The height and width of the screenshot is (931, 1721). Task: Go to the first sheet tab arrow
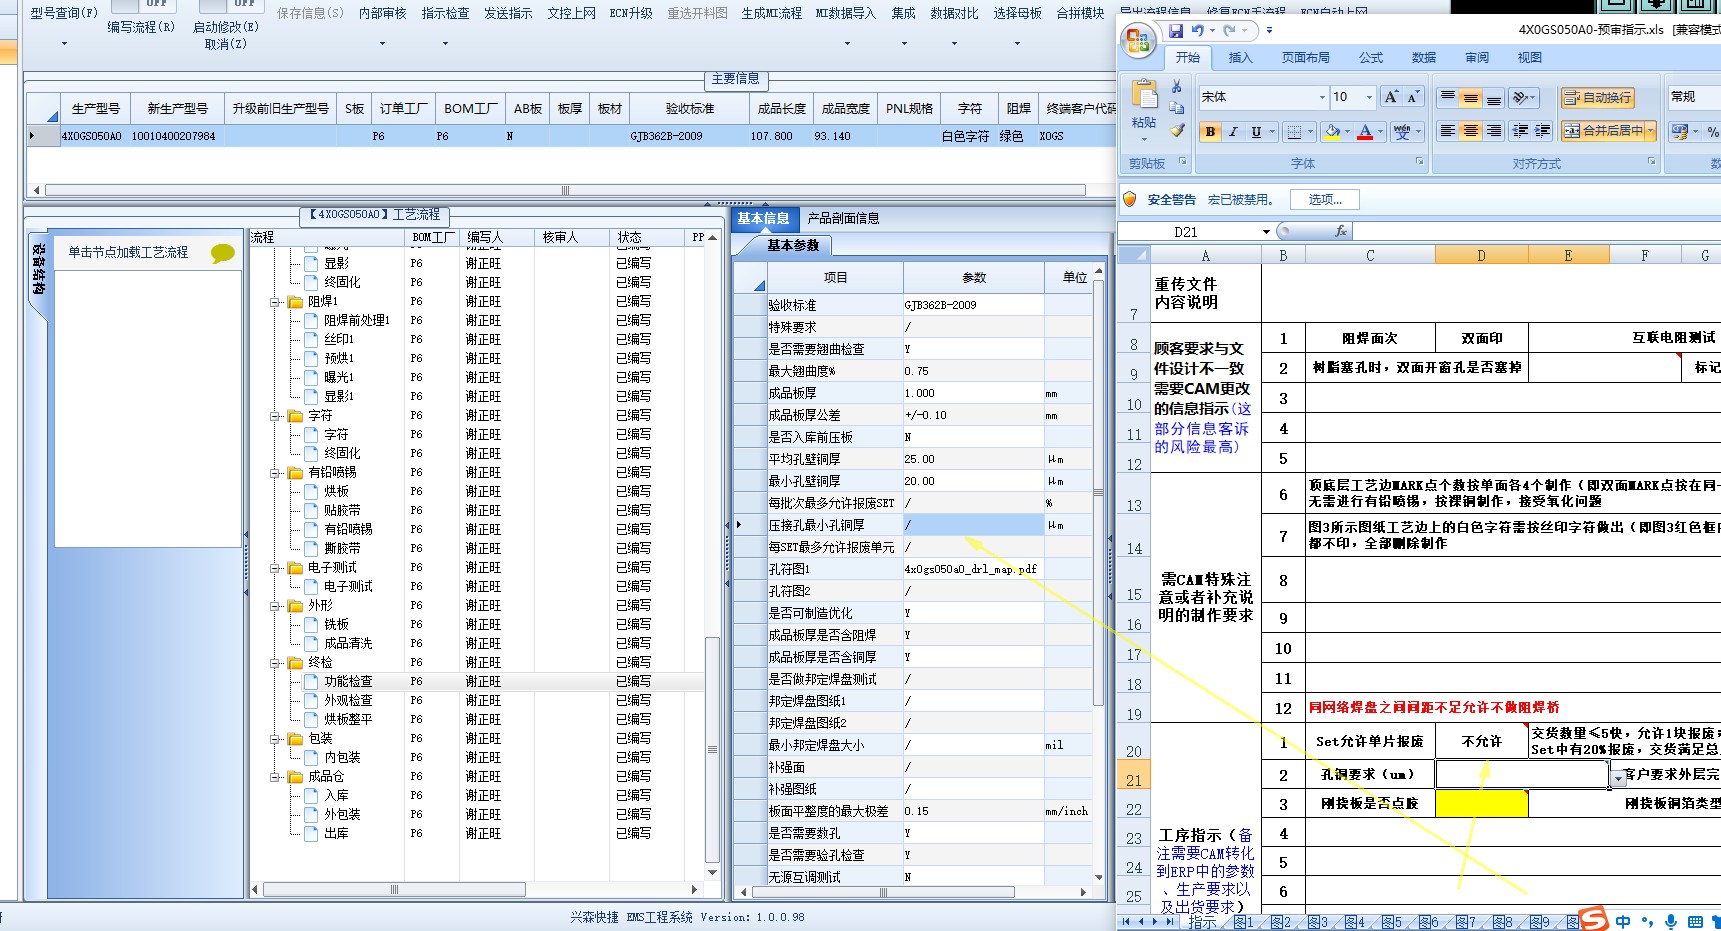click(x=1127, y=922)
